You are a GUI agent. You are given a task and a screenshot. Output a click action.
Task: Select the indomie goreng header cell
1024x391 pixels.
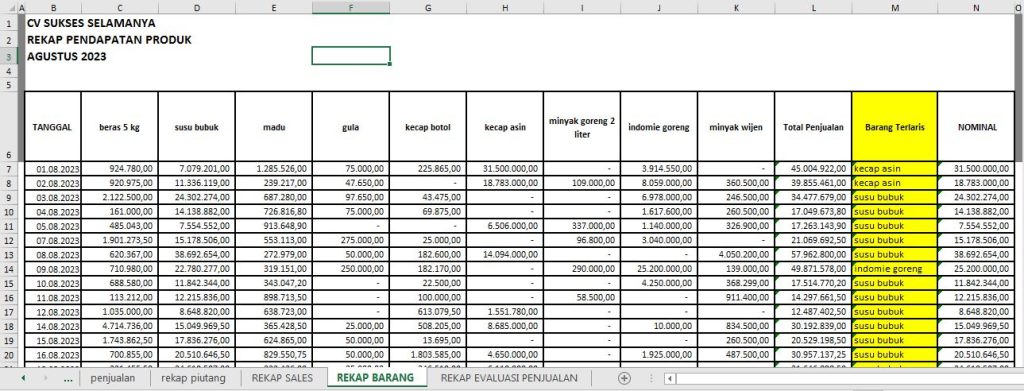[x=659, y=127]
